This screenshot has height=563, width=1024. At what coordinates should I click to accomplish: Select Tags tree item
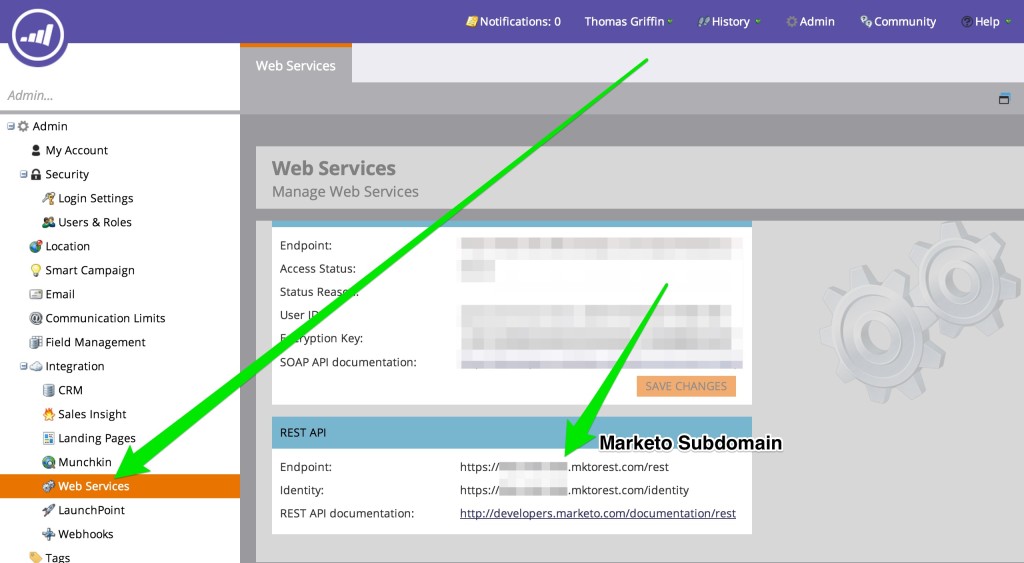(x=57, y=557)
